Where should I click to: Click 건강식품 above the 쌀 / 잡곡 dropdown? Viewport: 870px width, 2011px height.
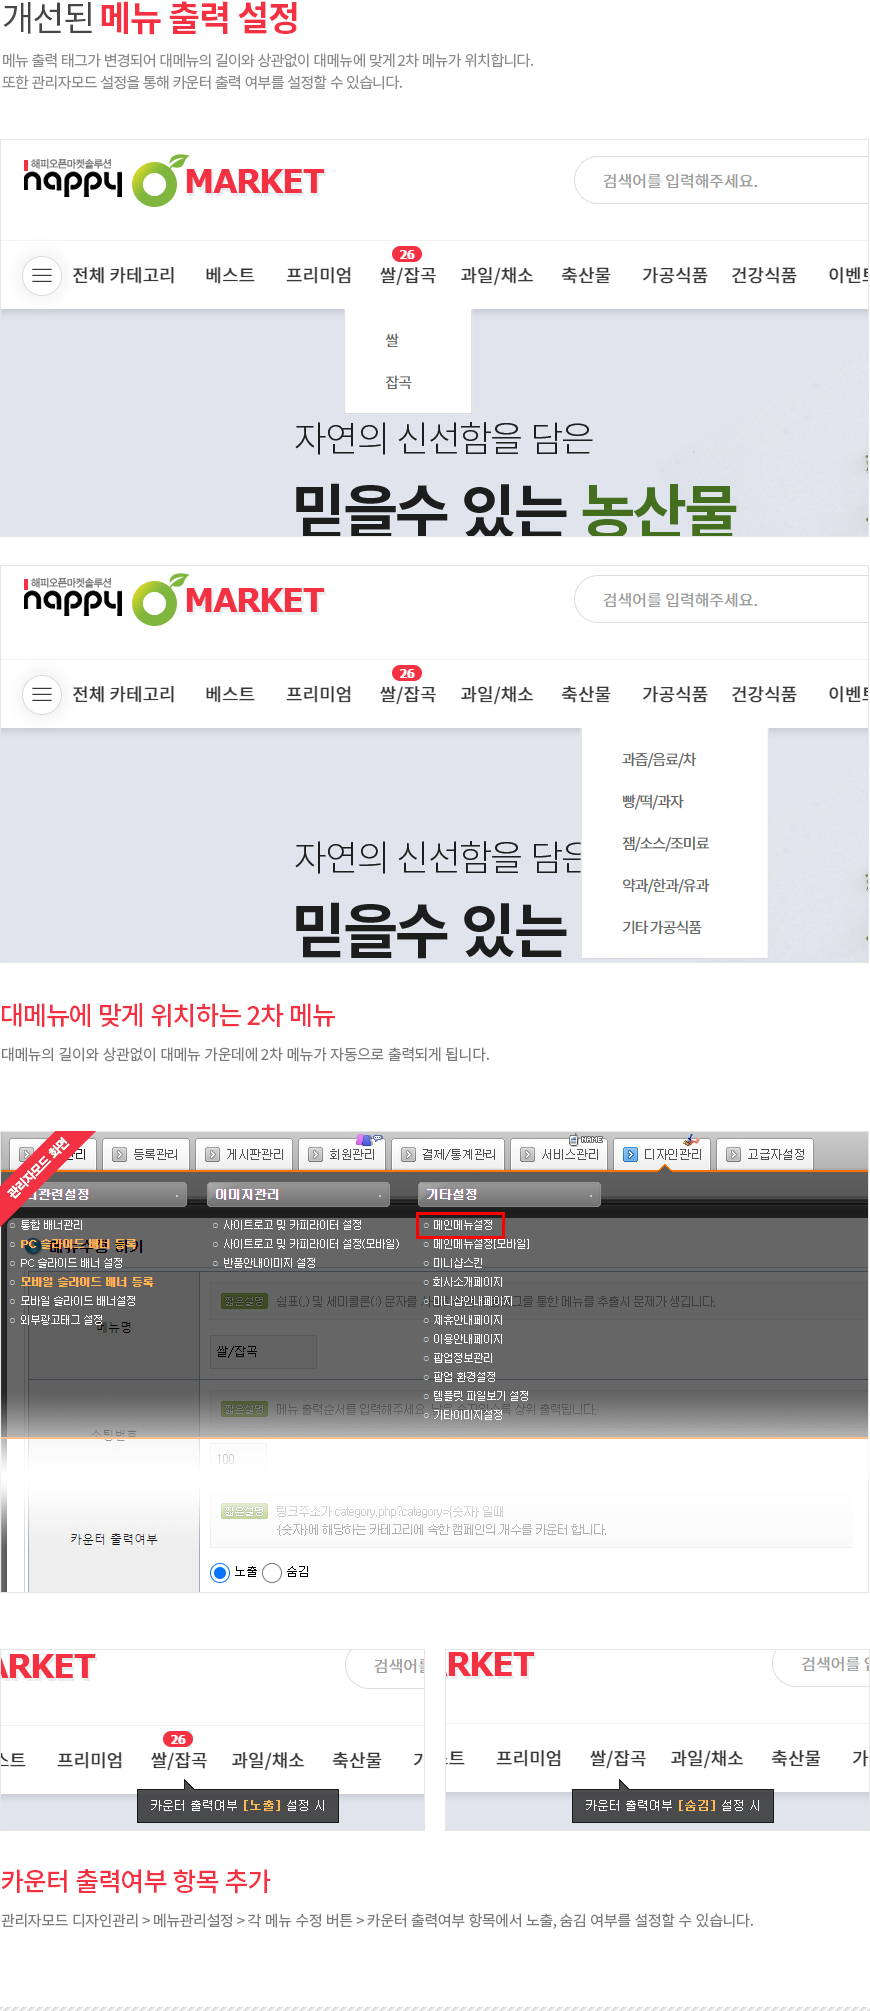tap(764, 275)
